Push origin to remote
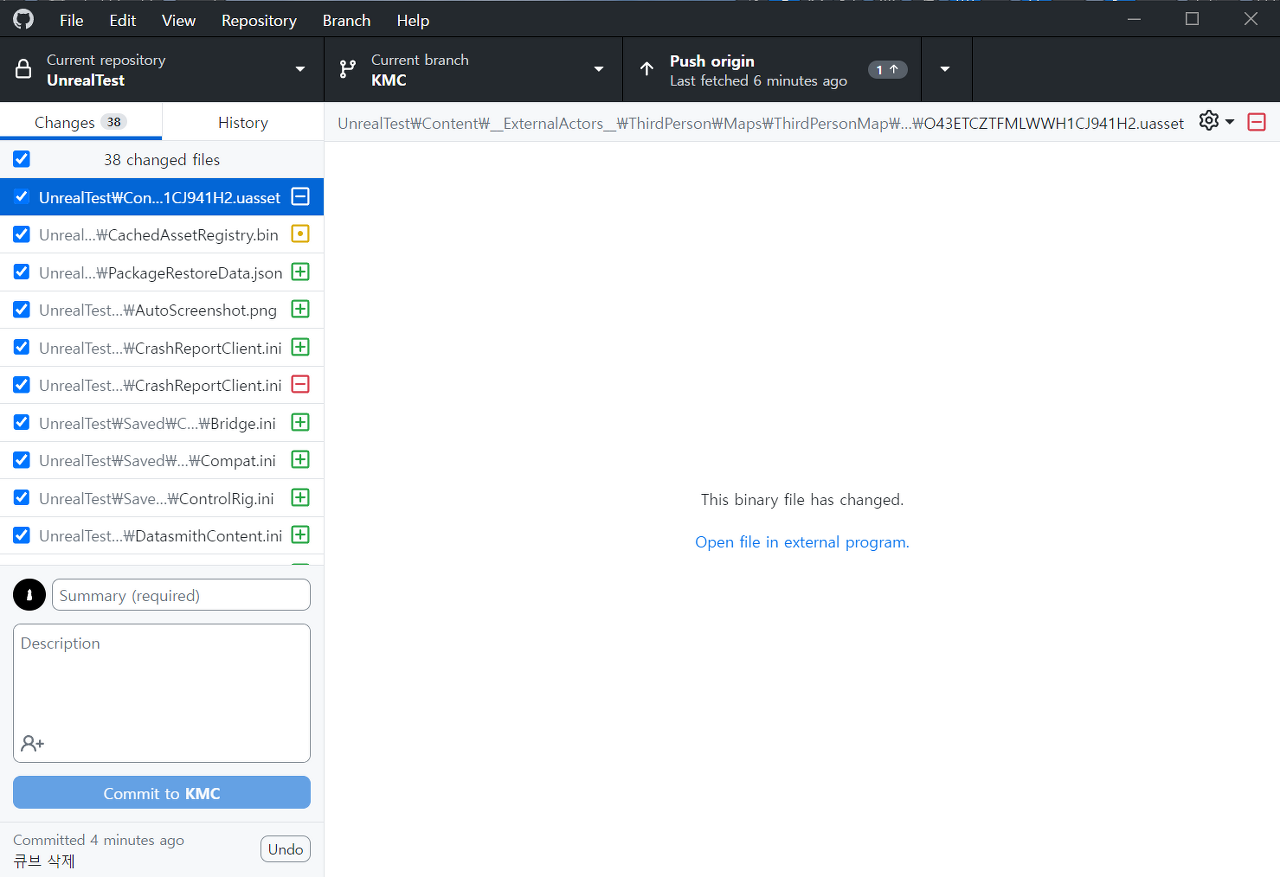Image resolution: width=1280 pixels, height=877 pixels. click(x=772, y=69)
